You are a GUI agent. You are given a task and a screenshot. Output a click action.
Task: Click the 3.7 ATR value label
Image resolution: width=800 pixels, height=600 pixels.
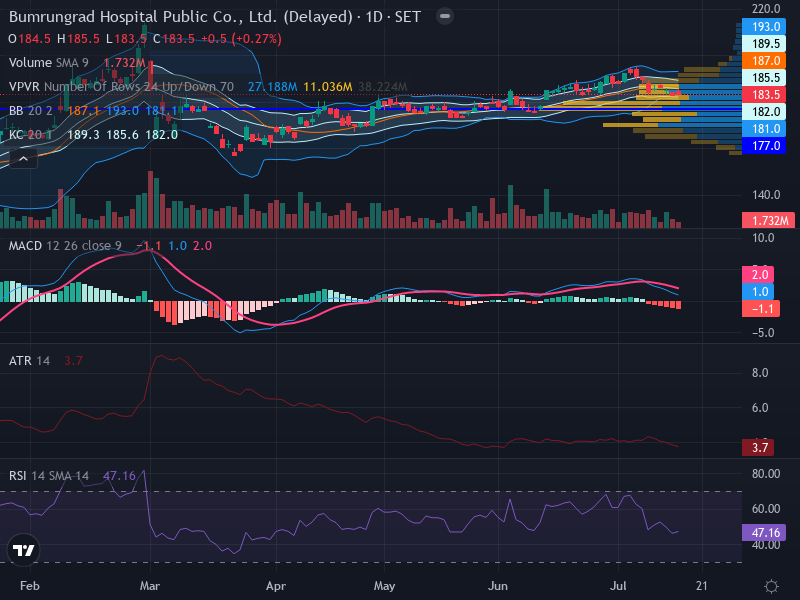click(x=758, y=447)
